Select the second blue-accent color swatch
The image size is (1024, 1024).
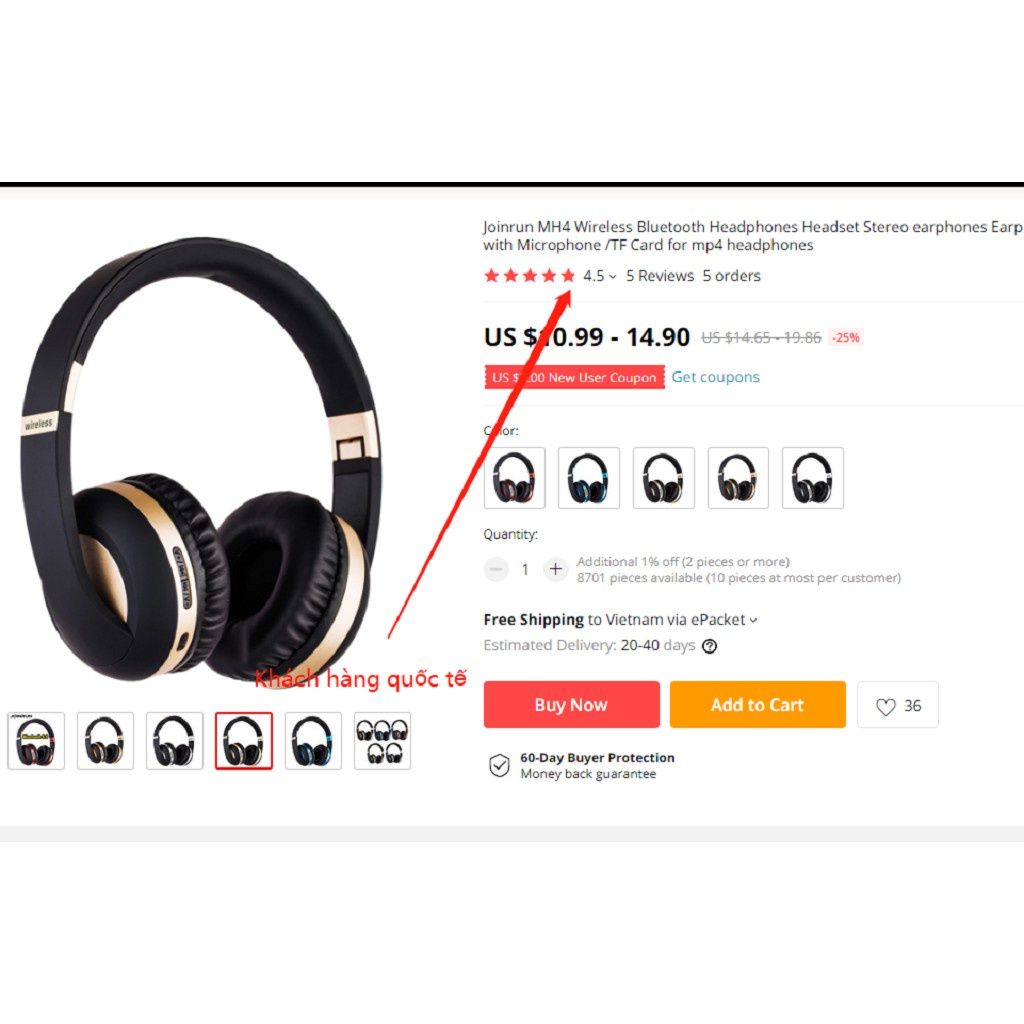589,478
